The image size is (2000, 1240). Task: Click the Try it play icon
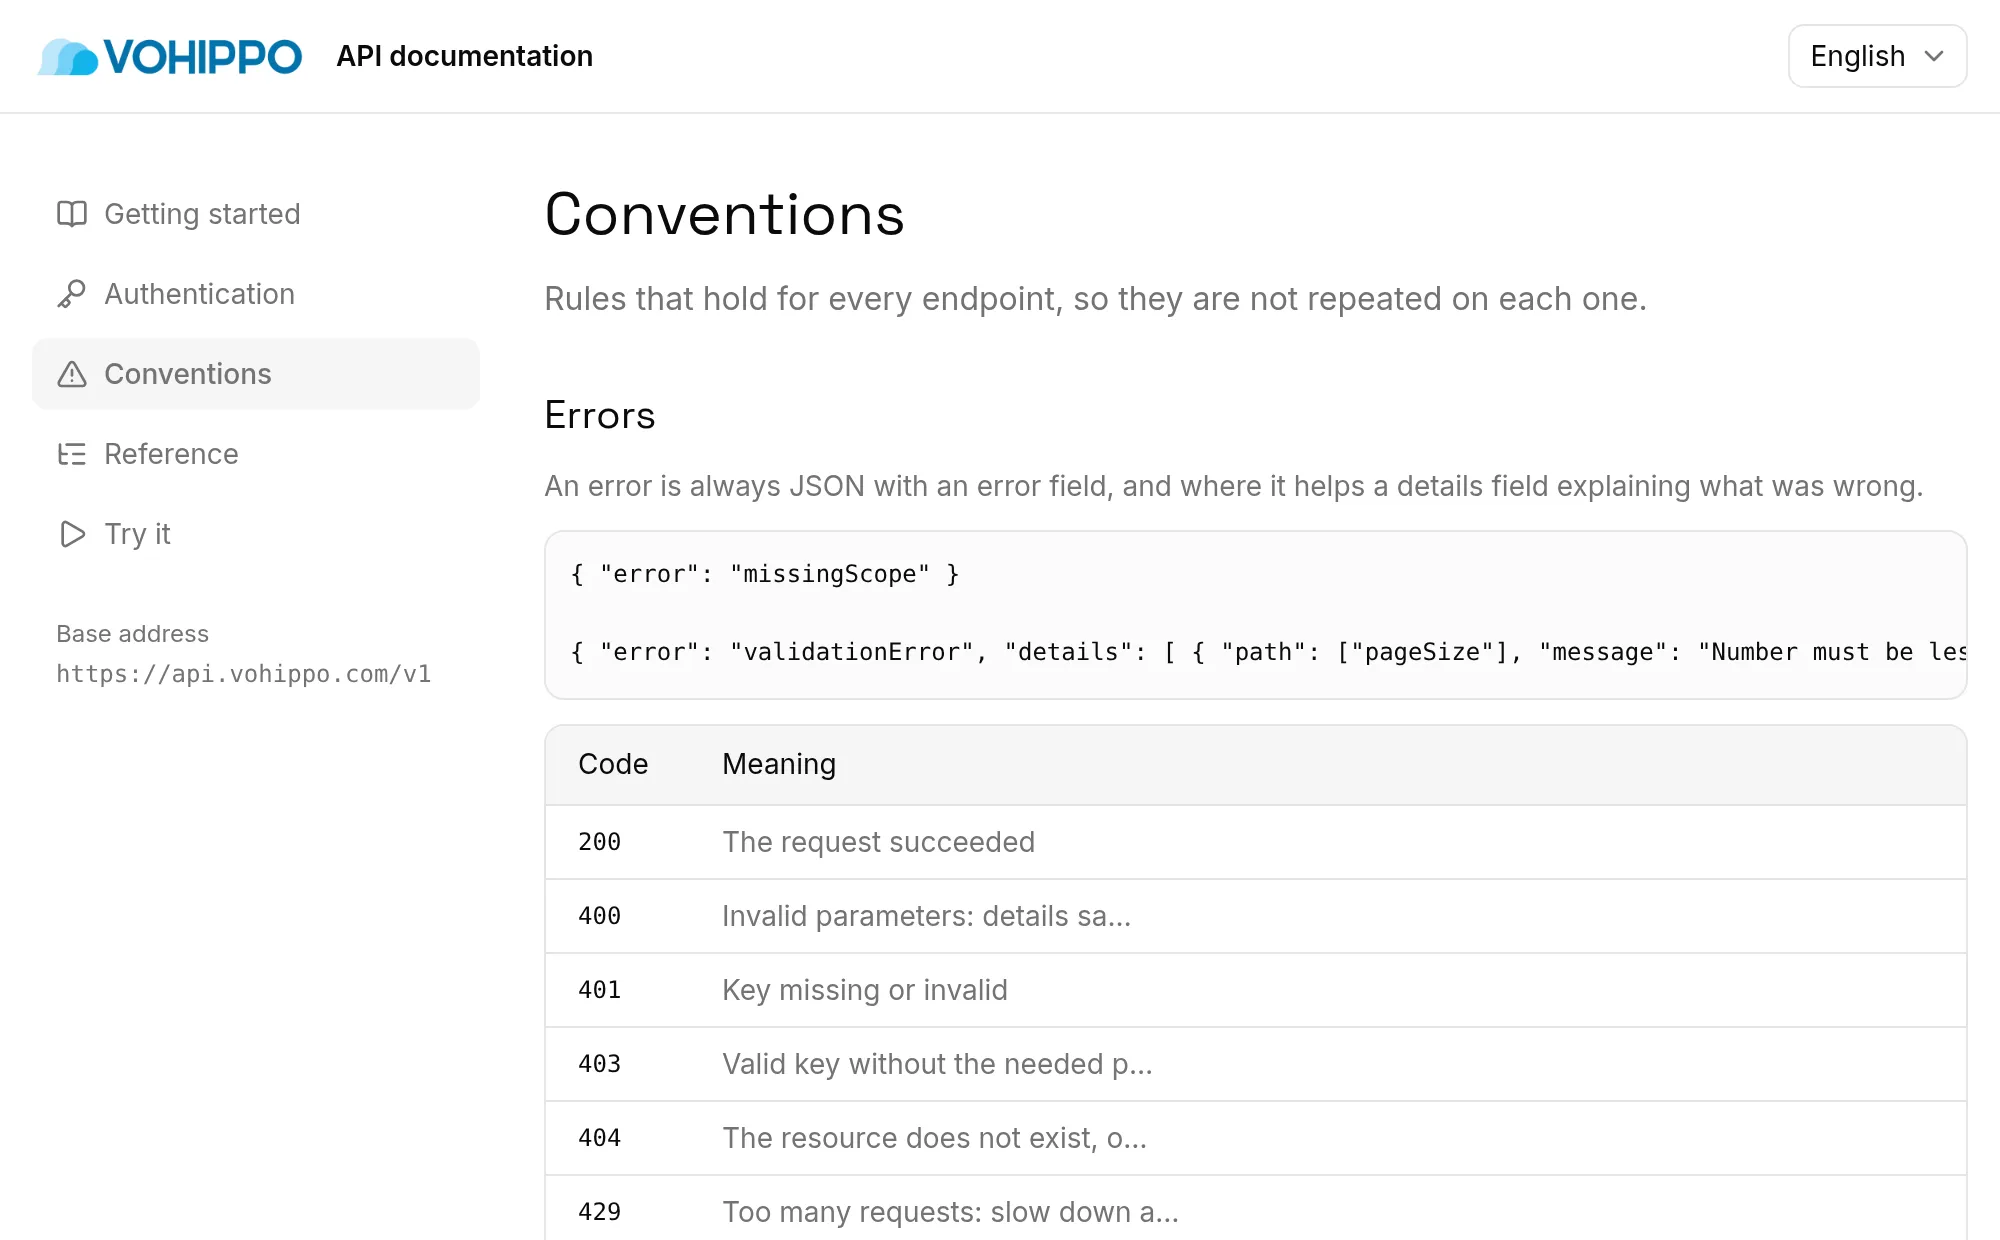coord(72,534)
